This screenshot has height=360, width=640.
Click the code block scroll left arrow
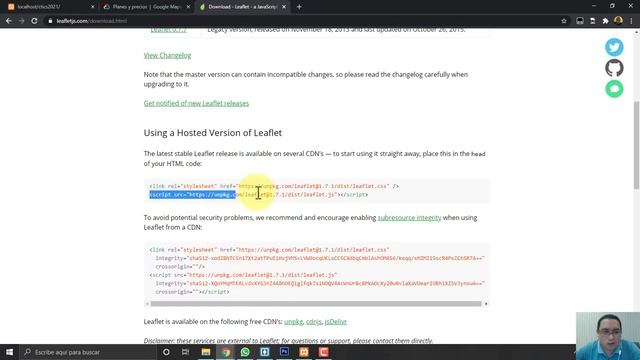pyautogui.click(x=147, y=304)
